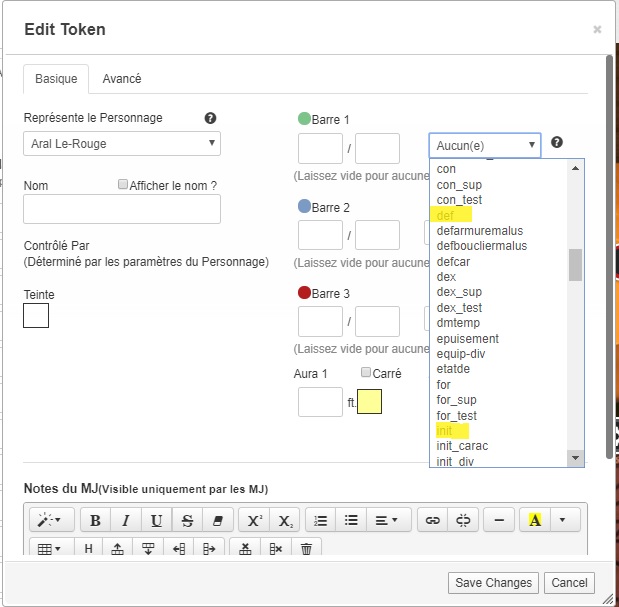Select 'init' in the attribute list
This screenshot has height=607, width=619.
click(445, 430)
